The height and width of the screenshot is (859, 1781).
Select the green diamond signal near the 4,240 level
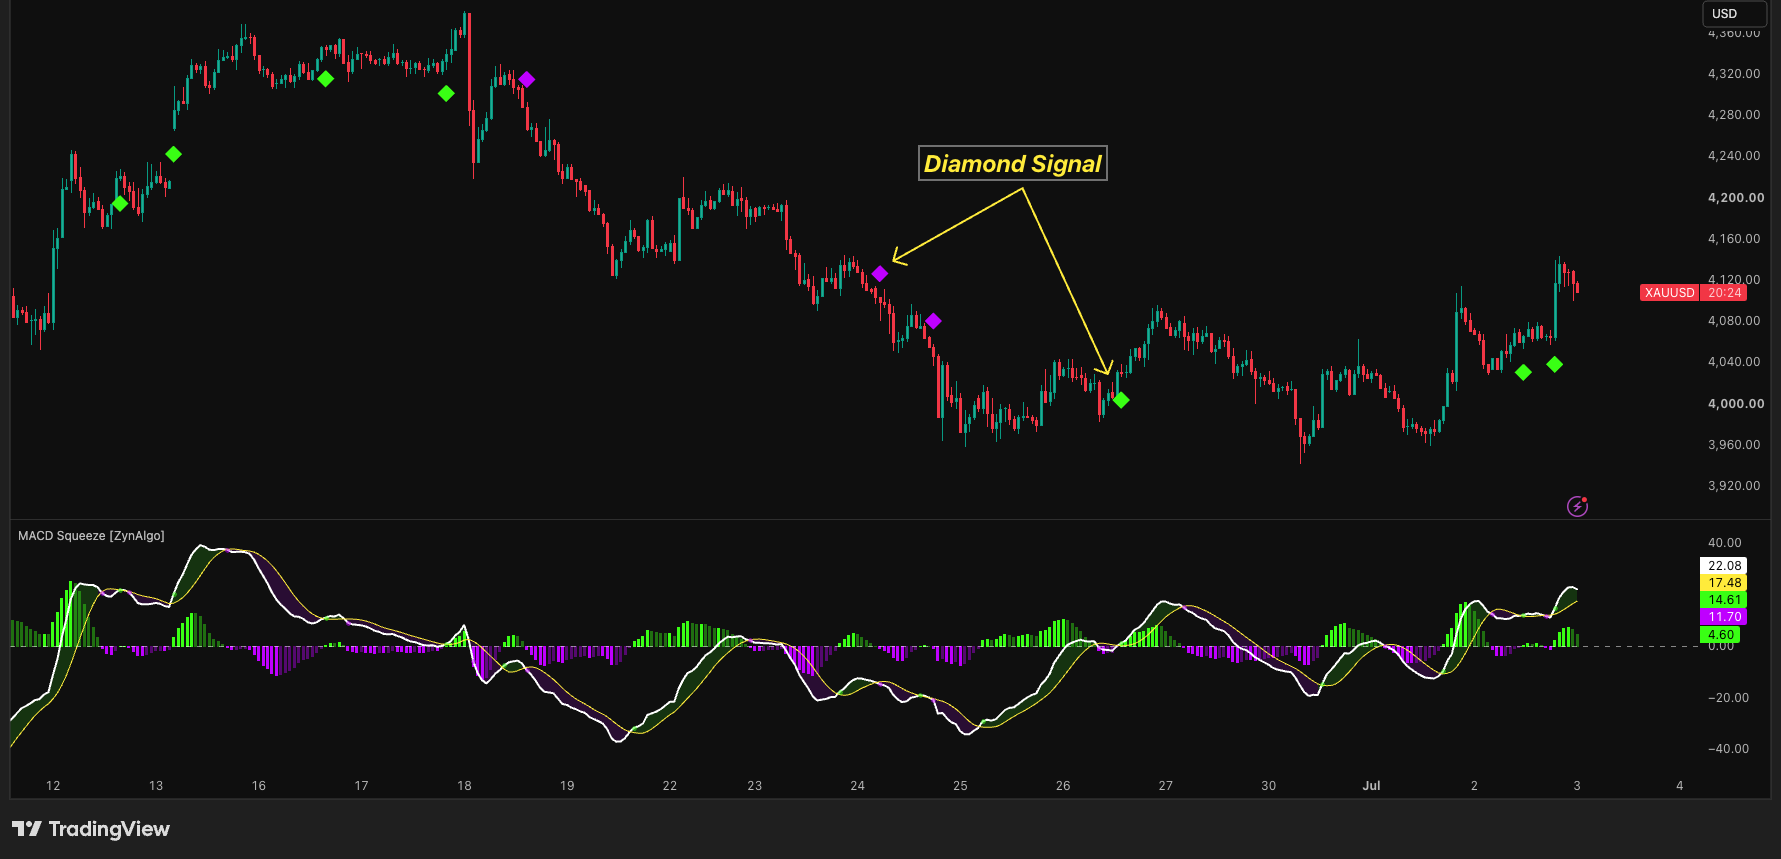tap(174, 154)
